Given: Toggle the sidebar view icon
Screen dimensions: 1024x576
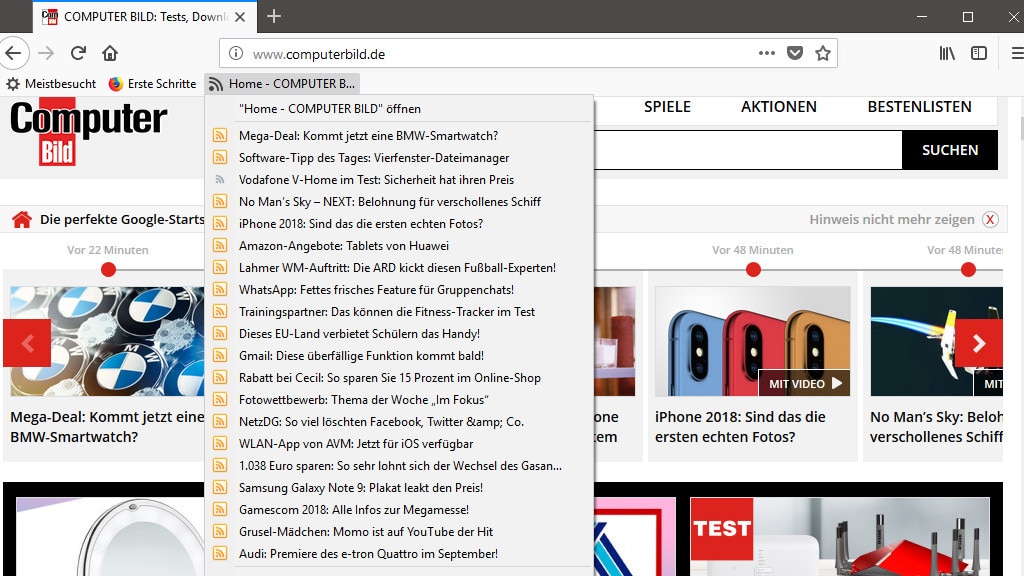Looking at the screenshot, I should tap(979, 53).
